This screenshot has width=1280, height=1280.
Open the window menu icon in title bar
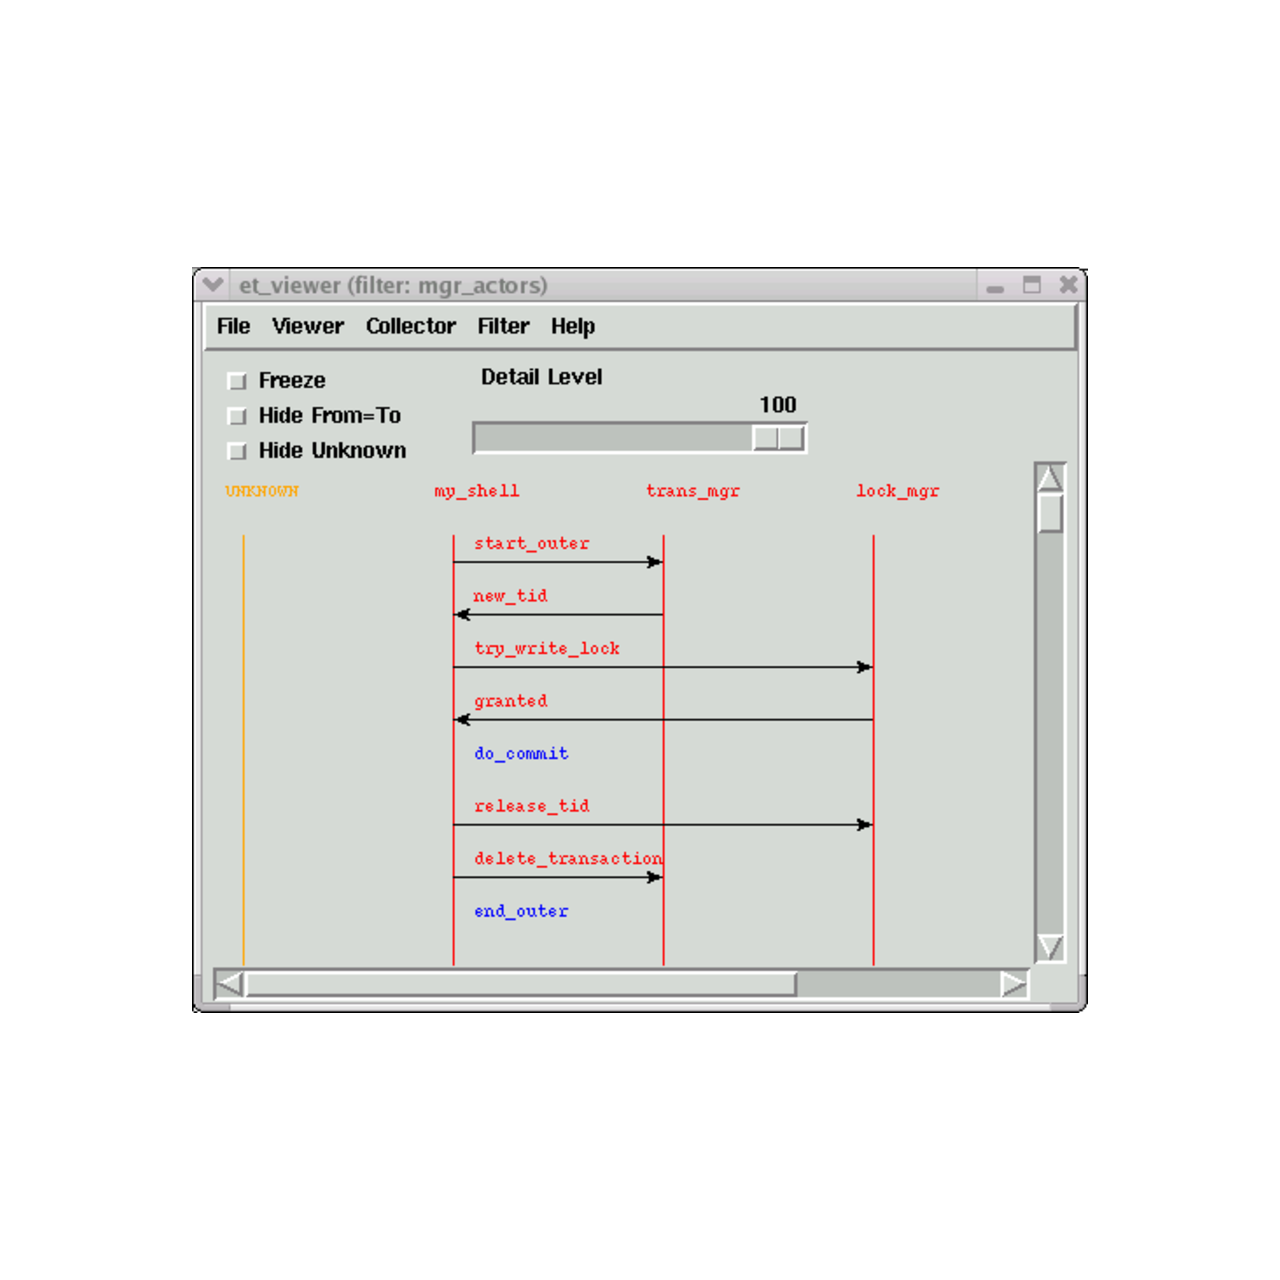(x=212, y=285)
